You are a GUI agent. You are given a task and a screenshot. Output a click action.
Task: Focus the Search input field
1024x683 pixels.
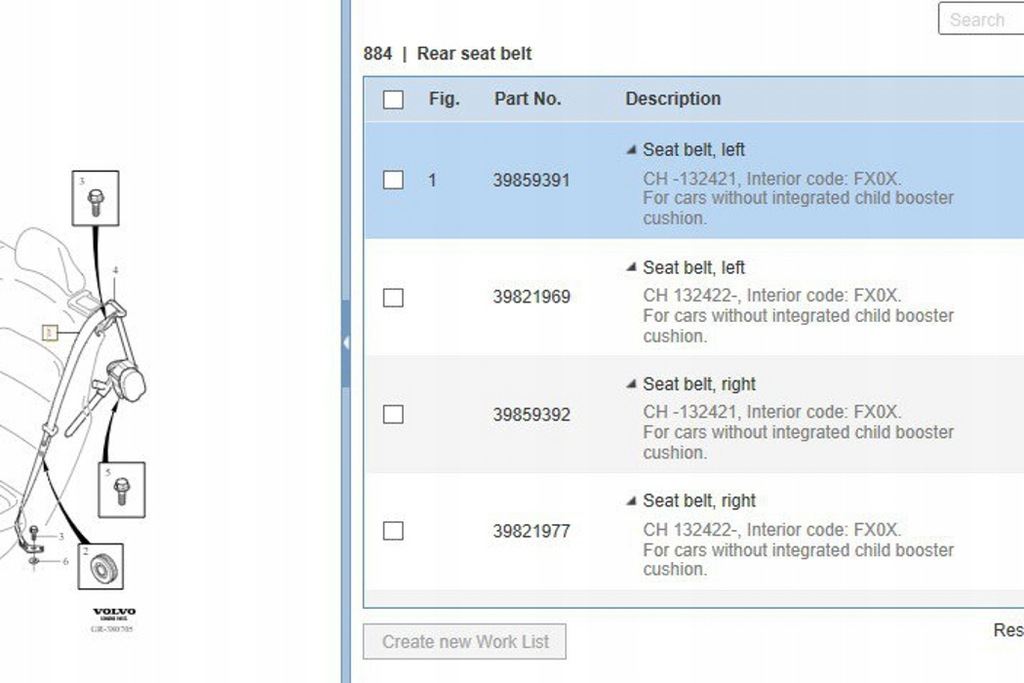coord(981,19)
